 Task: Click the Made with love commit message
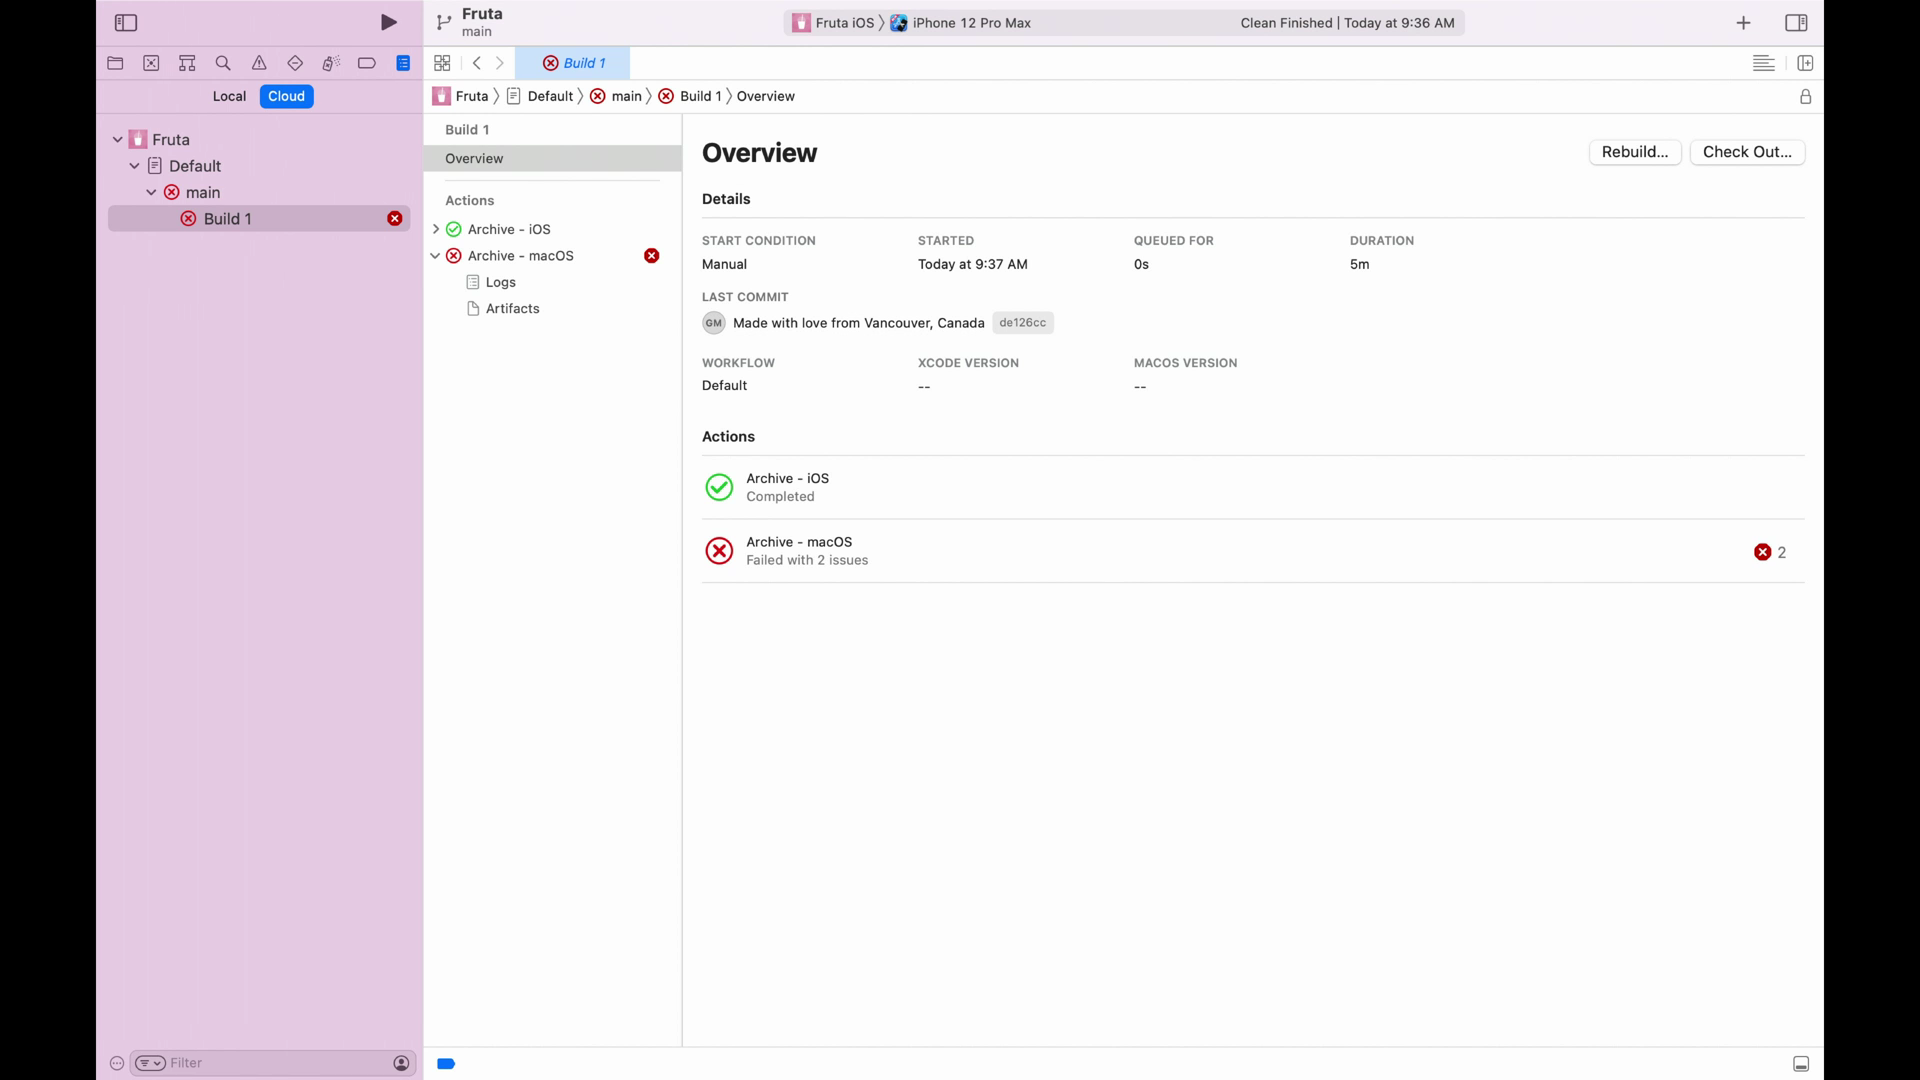click(x=858, y=323)
